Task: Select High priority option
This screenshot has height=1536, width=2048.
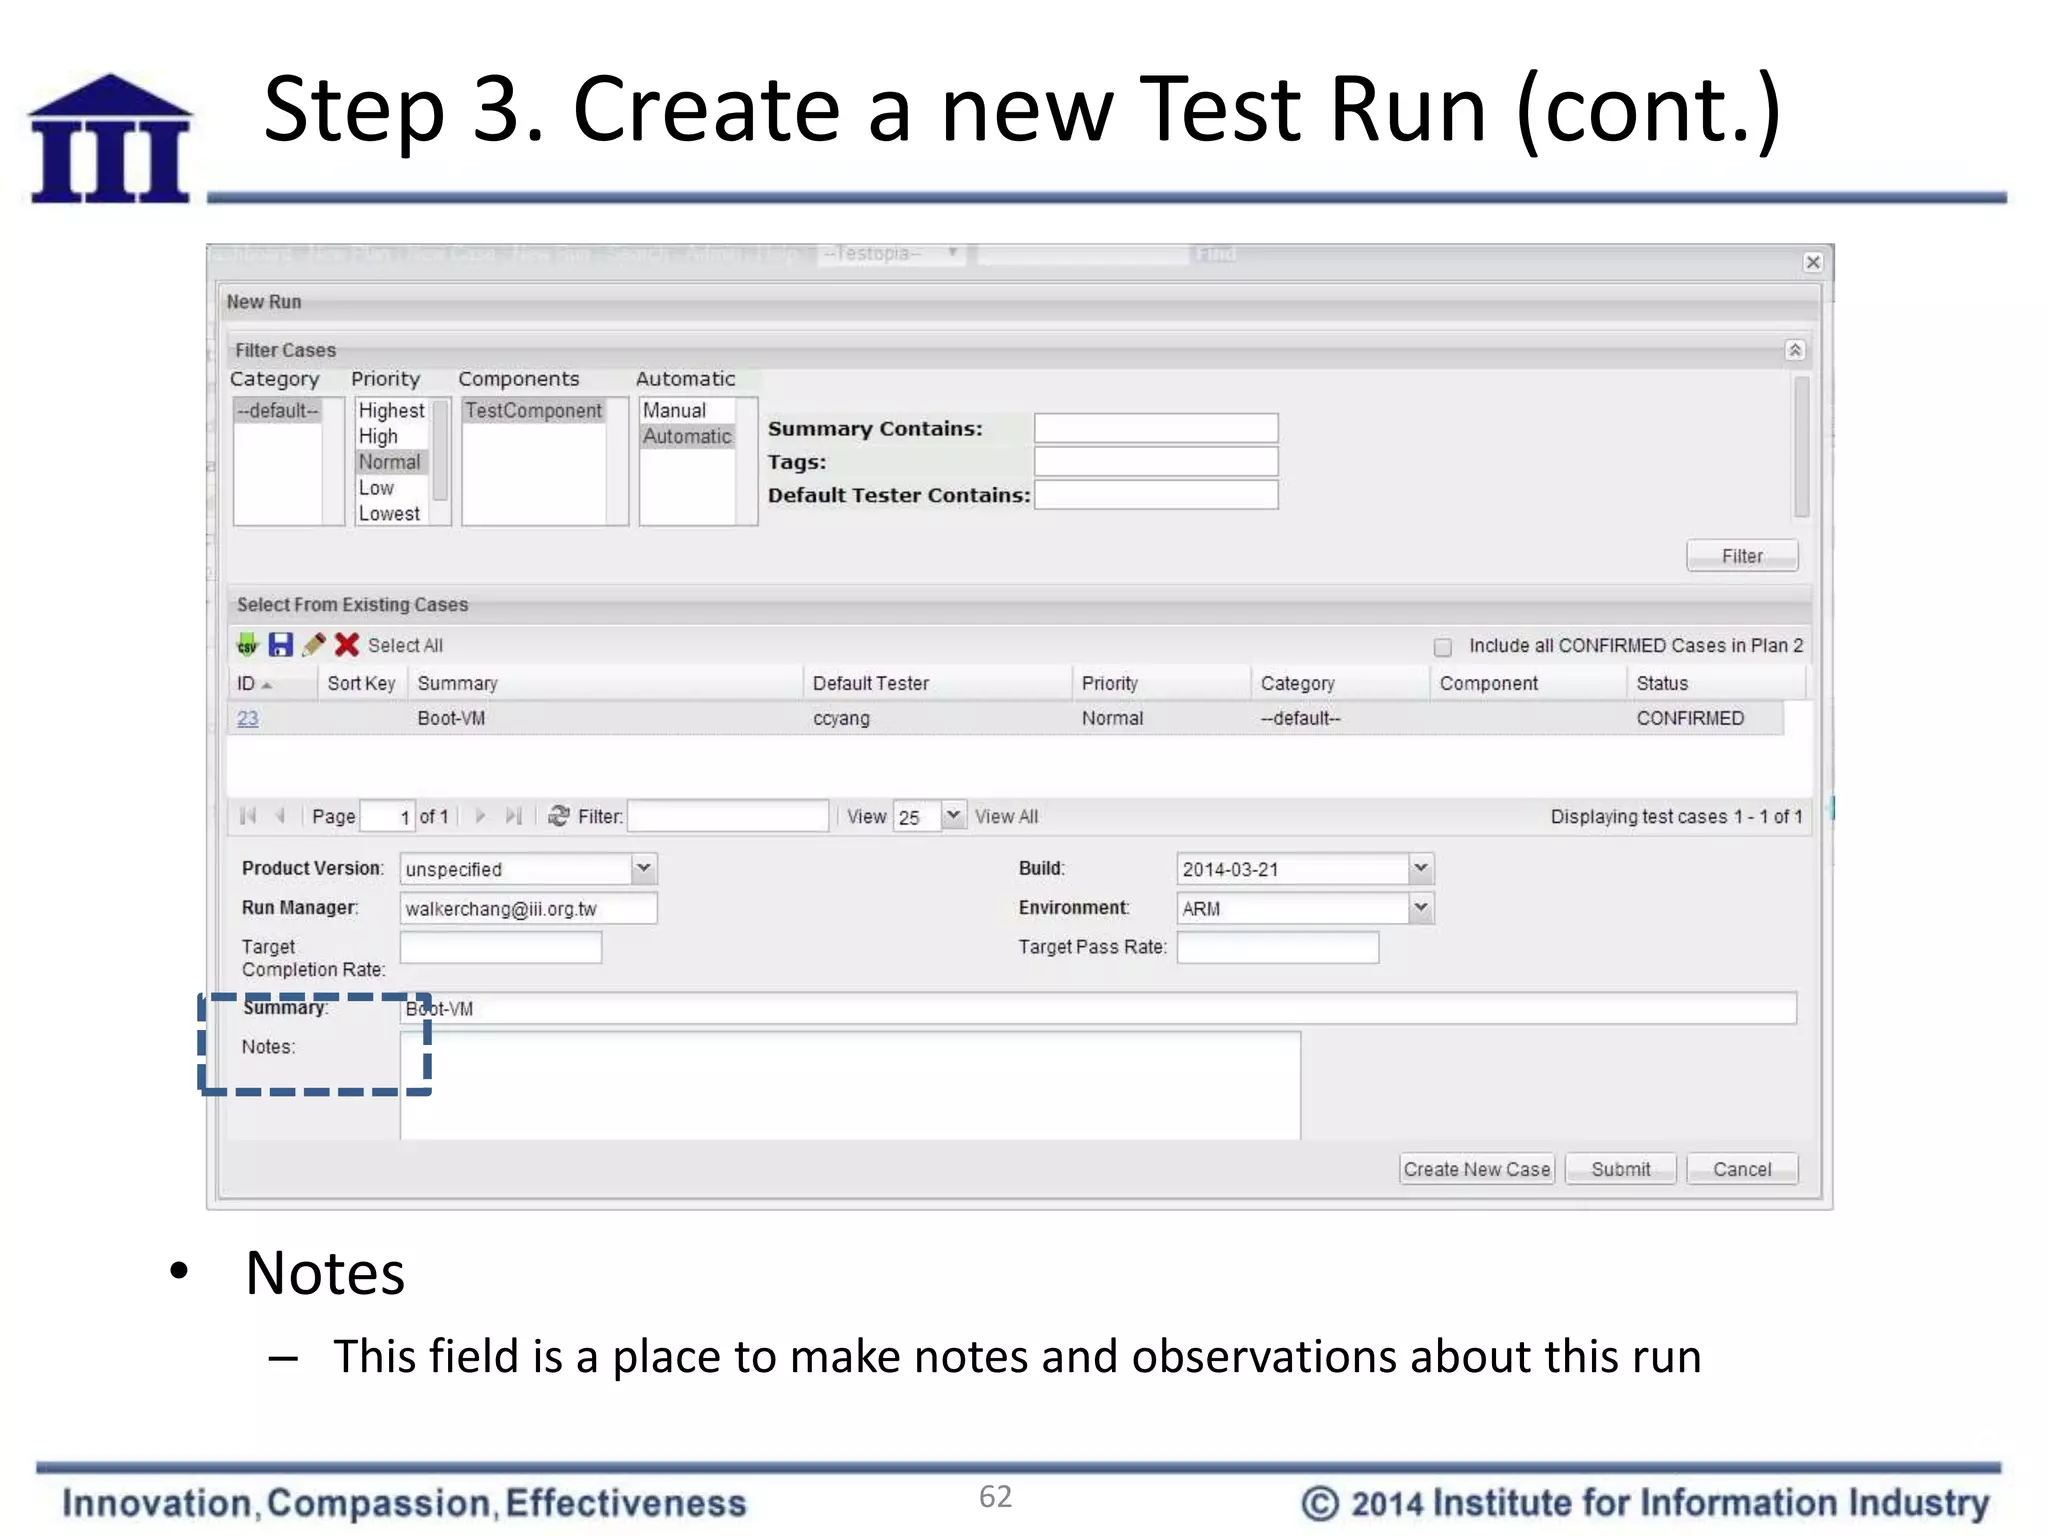Action: pyautogui.click(x=392, y=437)
